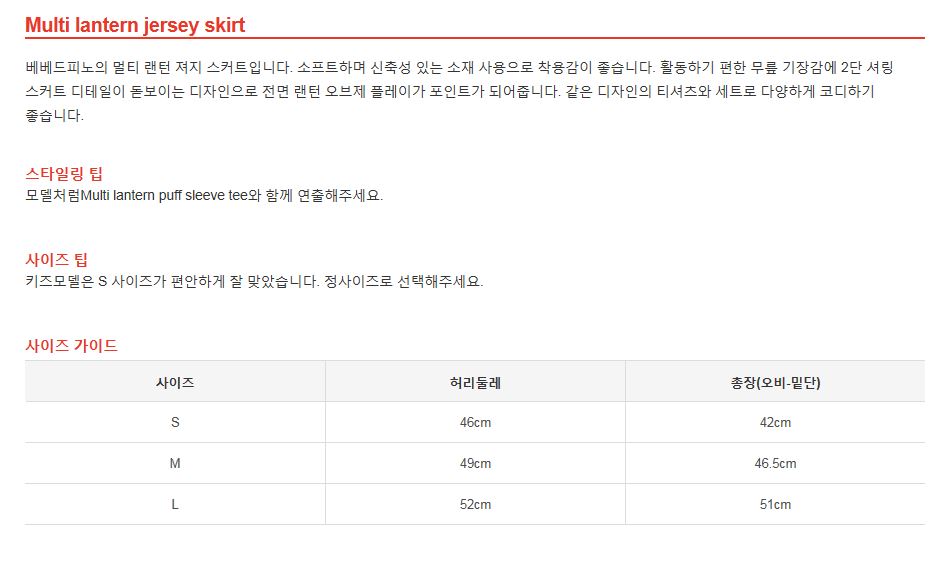Select the 사이즈 팁 heading
The height and width of the screenshot is (567, 945).
[59, 260]
